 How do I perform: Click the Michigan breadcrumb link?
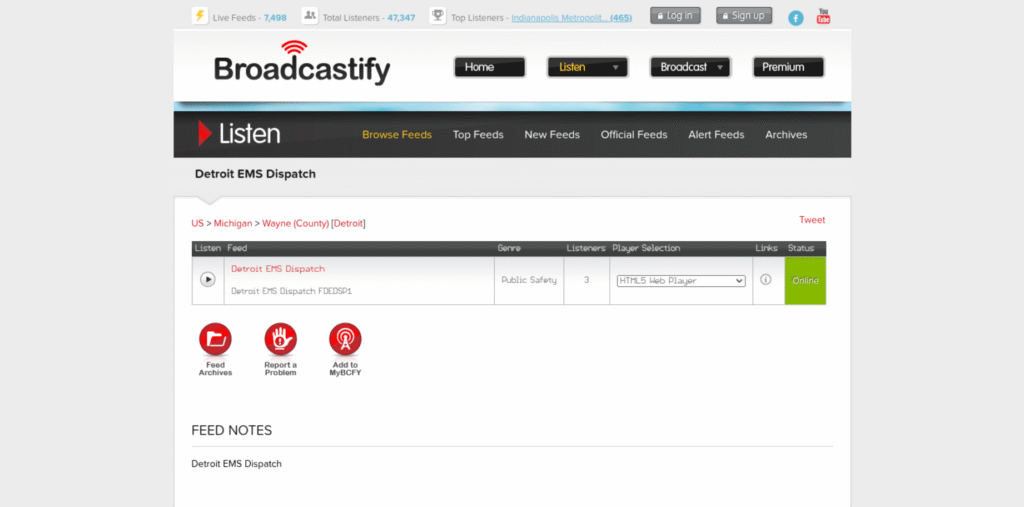coord(233,223)
